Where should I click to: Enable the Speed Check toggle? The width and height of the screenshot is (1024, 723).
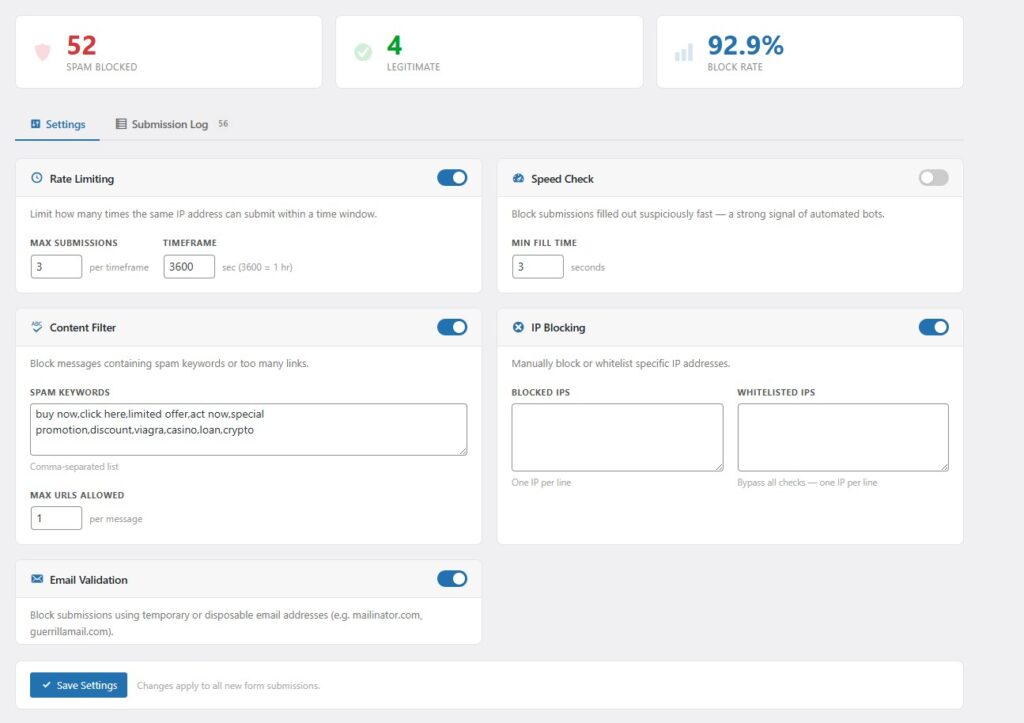click(933, 178)
